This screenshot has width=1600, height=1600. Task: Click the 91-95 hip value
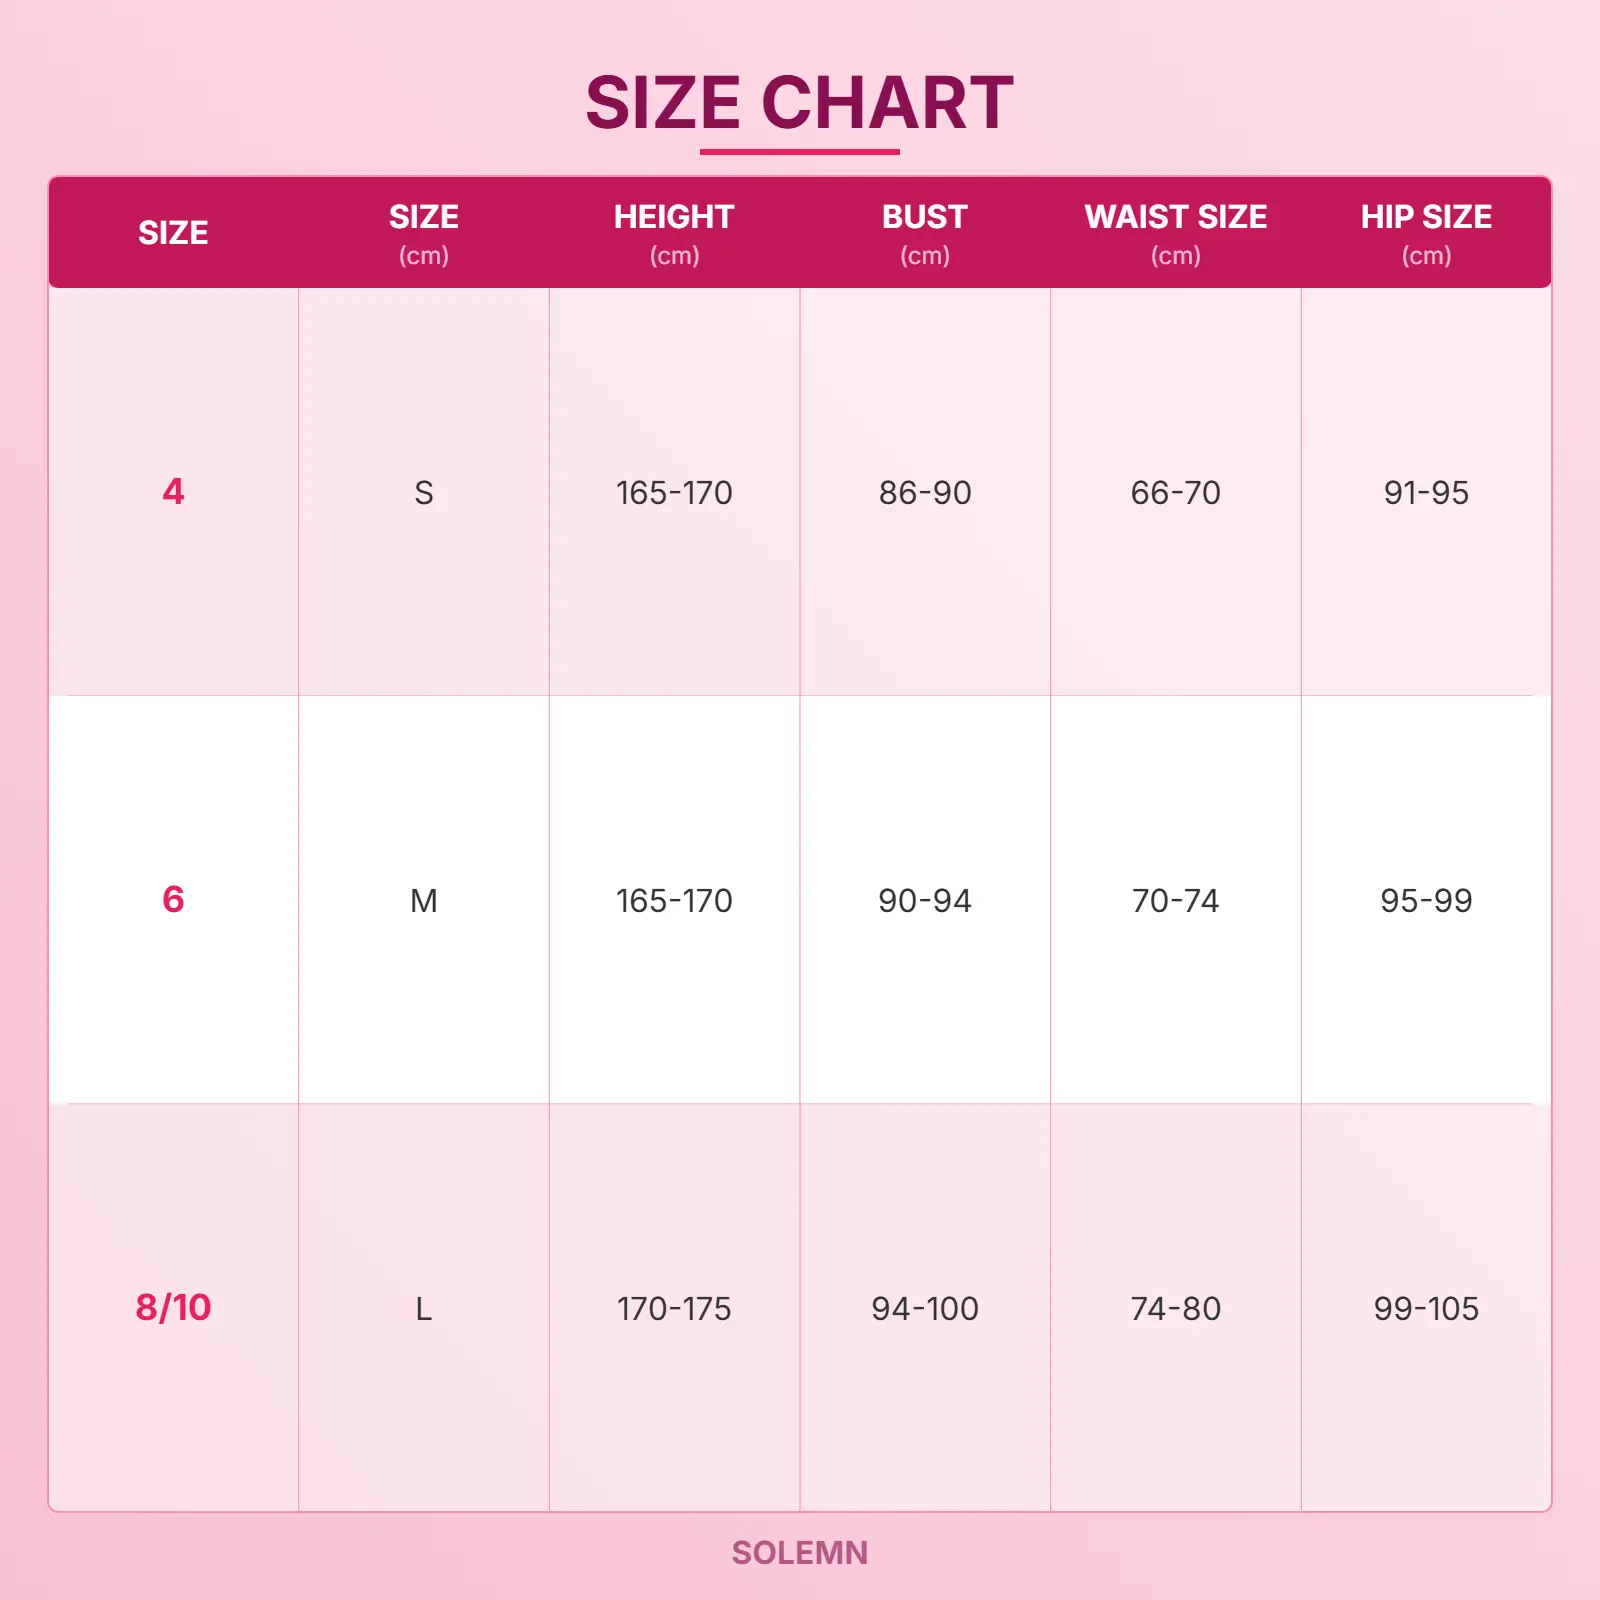(x=1426, y=492)
